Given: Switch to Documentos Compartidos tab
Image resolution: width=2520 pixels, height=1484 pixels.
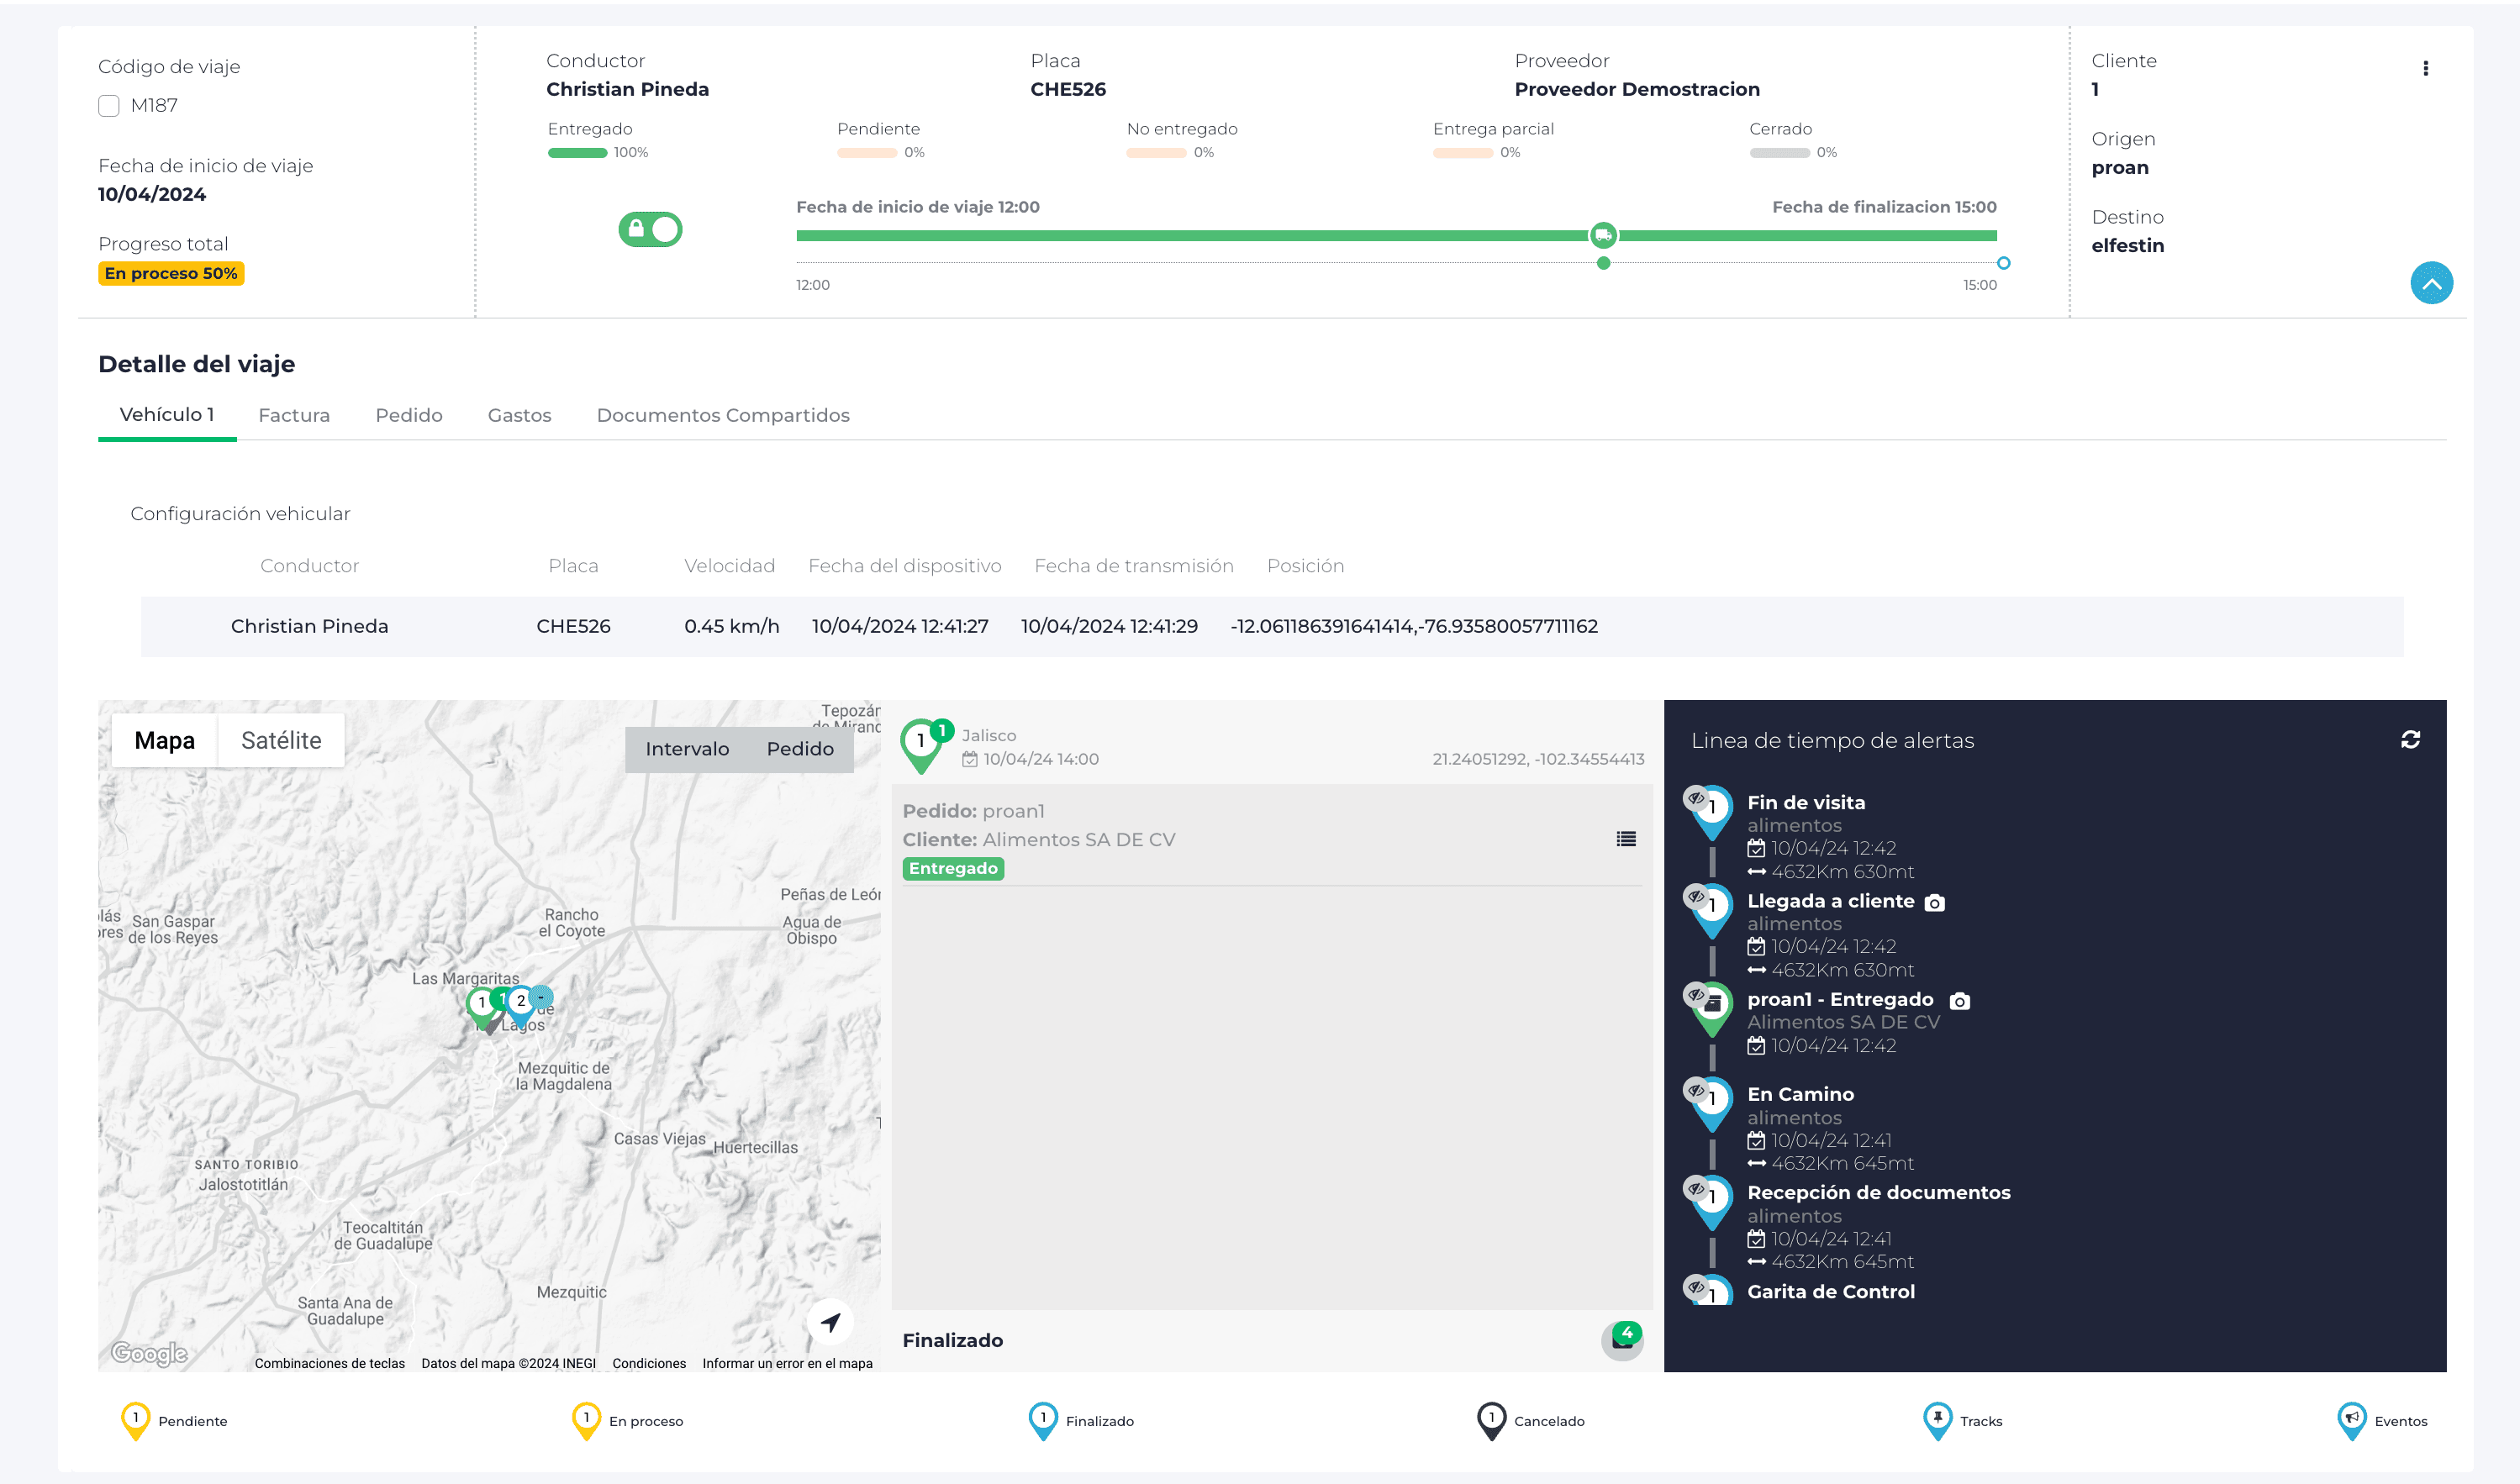Looking at the screenshot, I should tap(723, 416).
